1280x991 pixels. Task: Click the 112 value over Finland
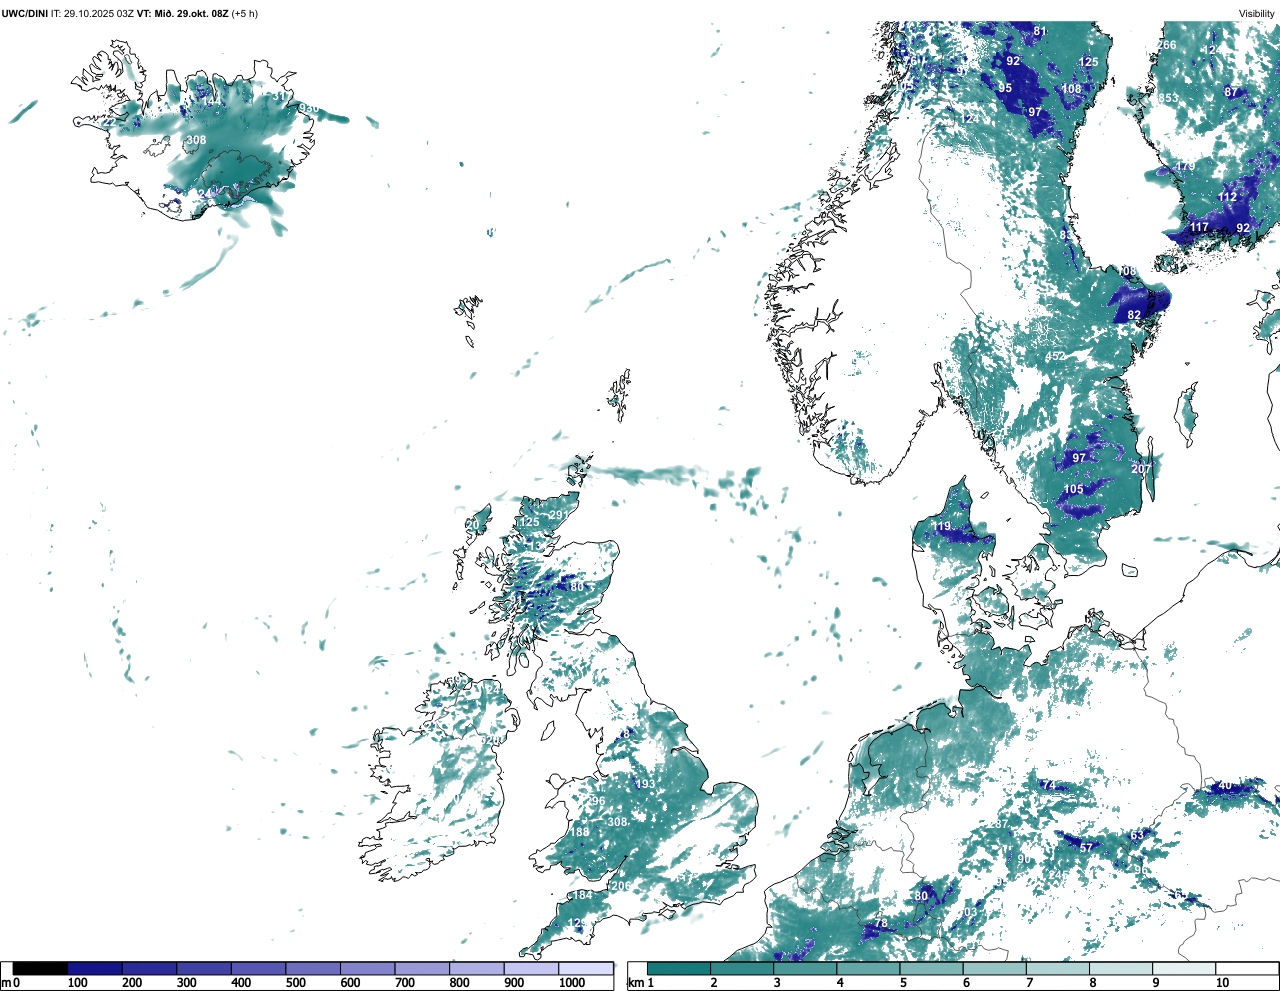(x=1228, y=197)
